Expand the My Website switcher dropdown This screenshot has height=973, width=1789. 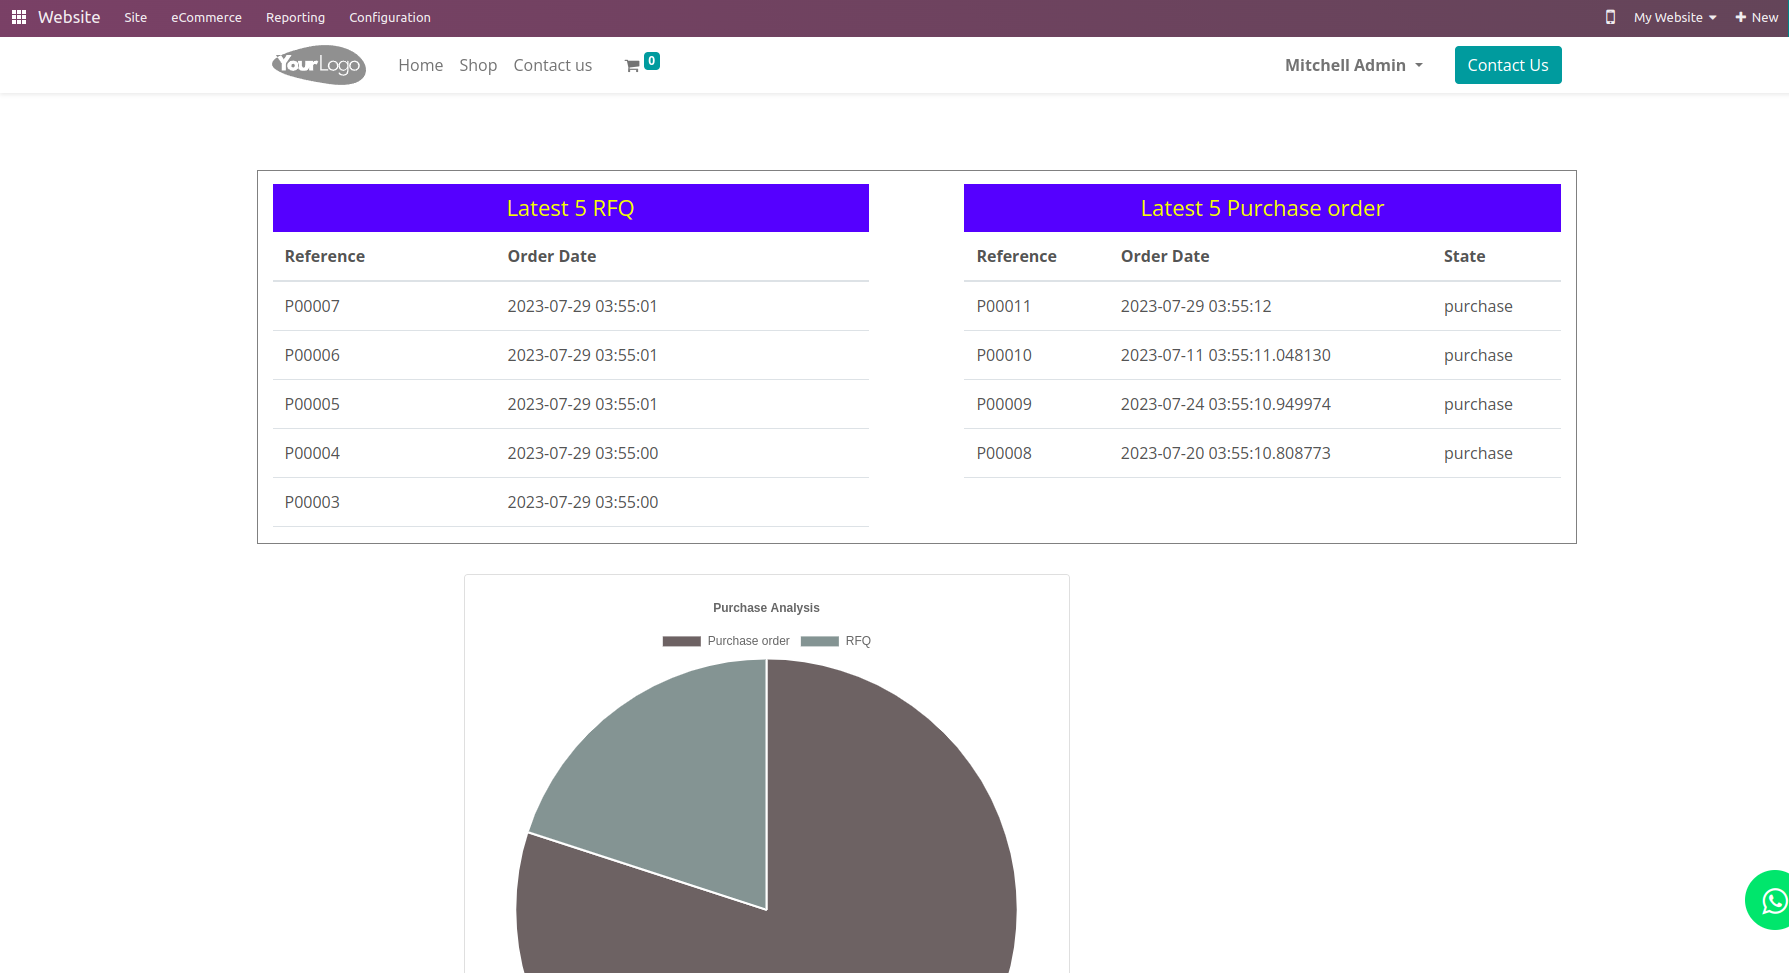pyautogui.click(x=1675, y=17)
